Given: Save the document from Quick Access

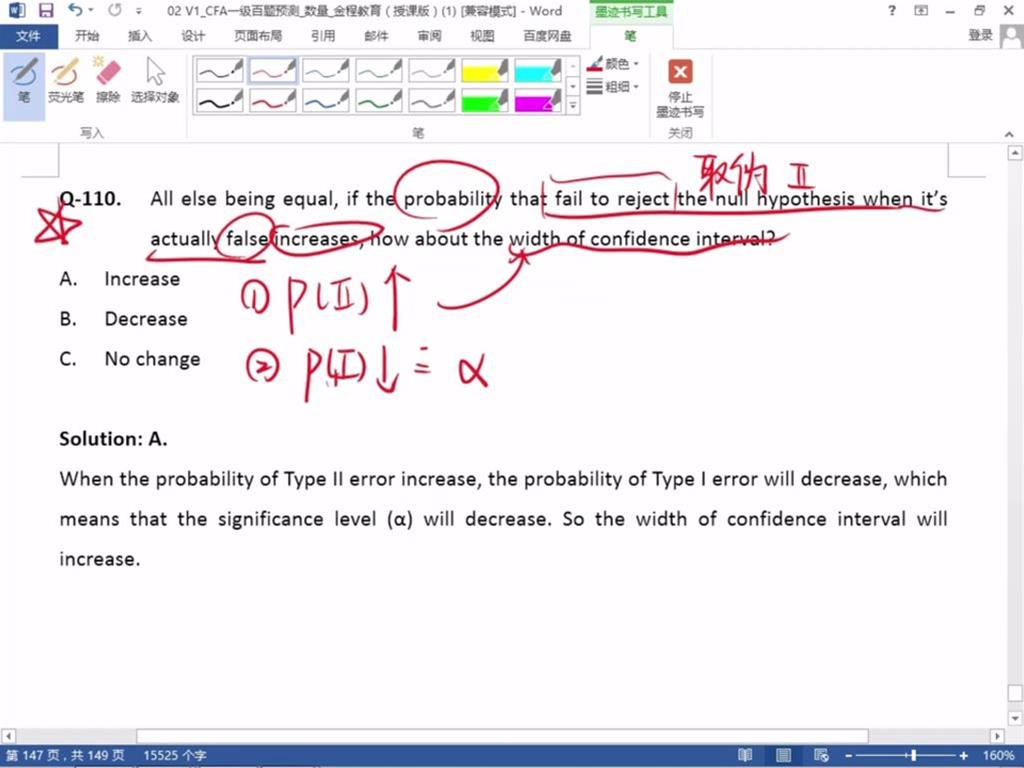Looking at the screenshot, I should [x=46, y=10].
